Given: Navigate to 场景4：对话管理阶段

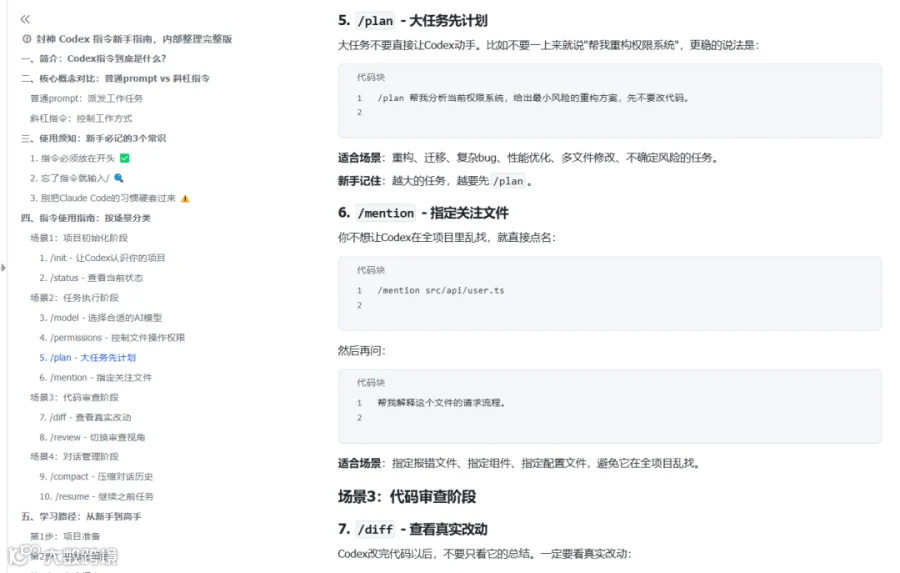Looking at the screenshot, I should coord(75,456).
